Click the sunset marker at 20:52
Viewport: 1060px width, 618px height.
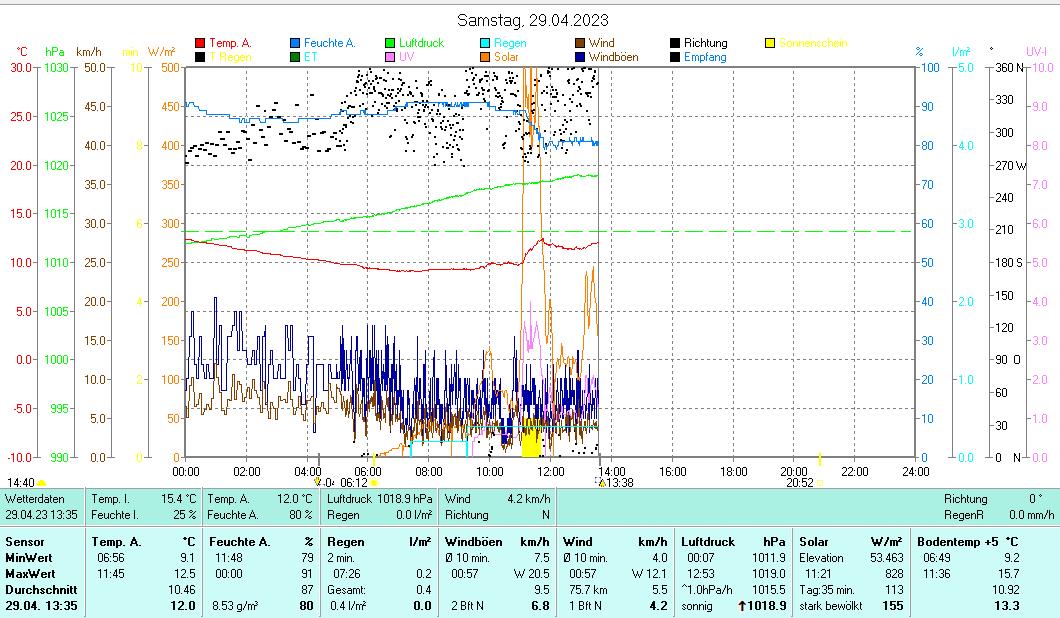[x=819, y=482]
